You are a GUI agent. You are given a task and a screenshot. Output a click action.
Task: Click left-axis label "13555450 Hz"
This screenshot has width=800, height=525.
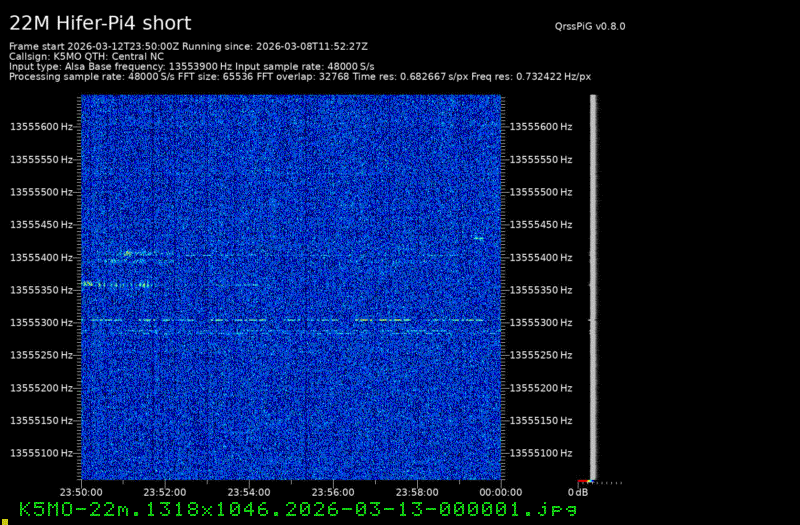(x=41, y=225)
